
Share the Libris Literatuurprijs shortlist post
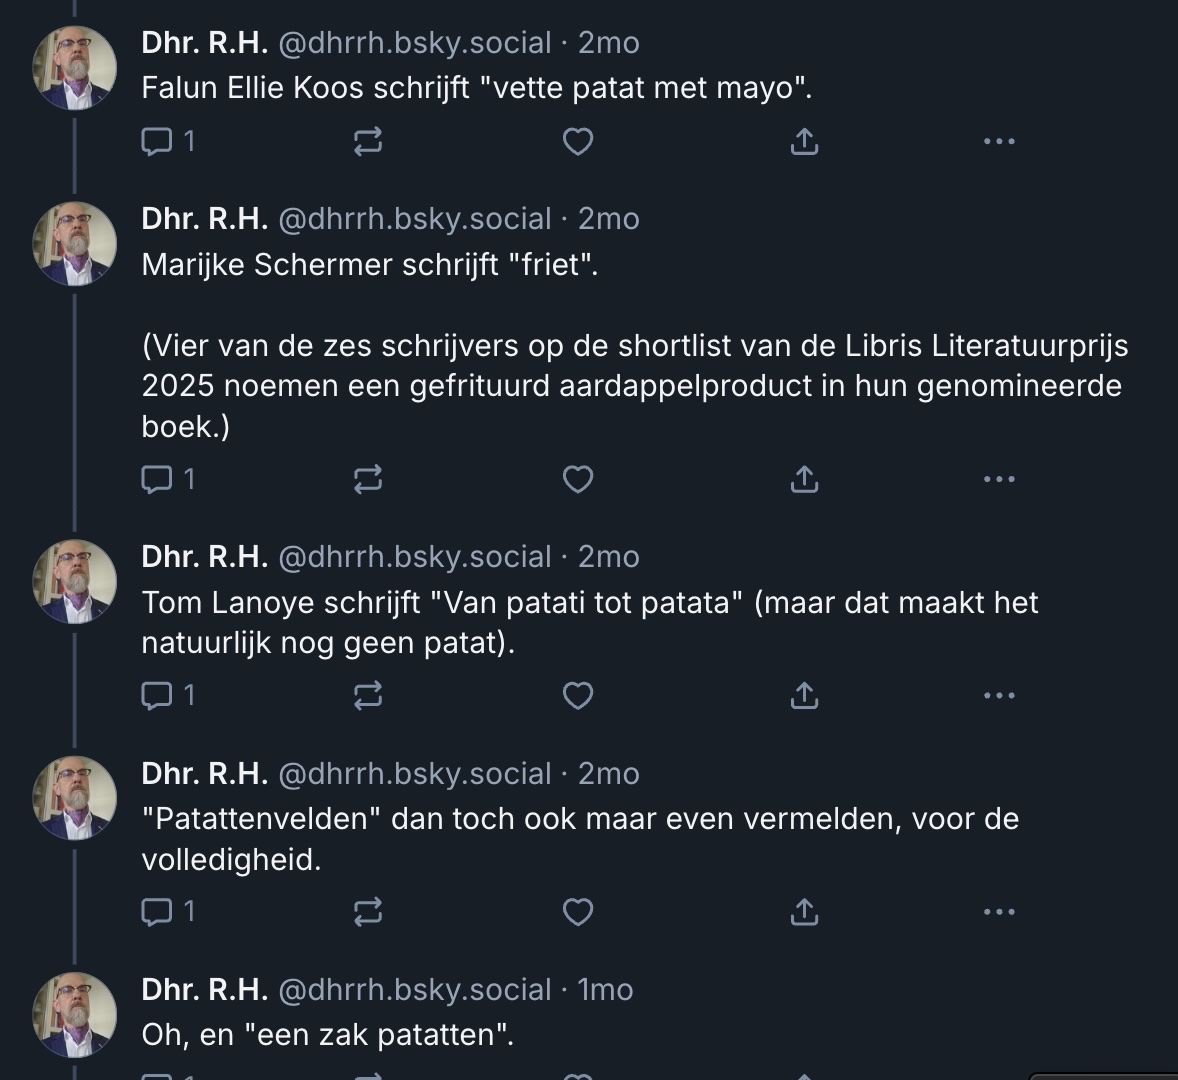[x=804, y=480]
